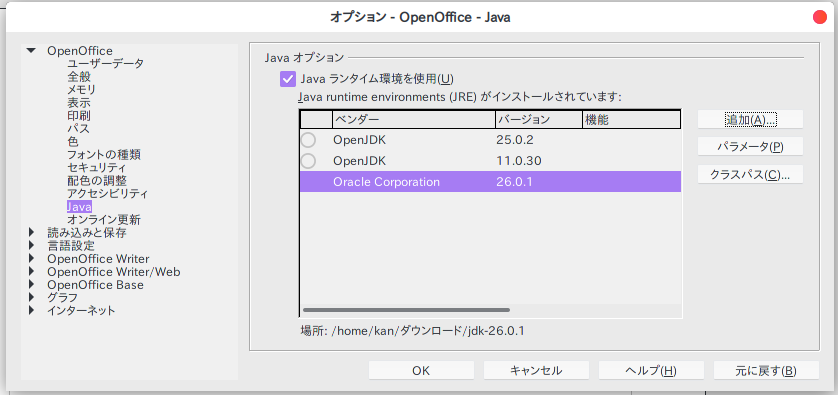The width and height of the screenshot is (838, 395).
Task: Open the オンライン更新 settings page
Action: (104, 220)
